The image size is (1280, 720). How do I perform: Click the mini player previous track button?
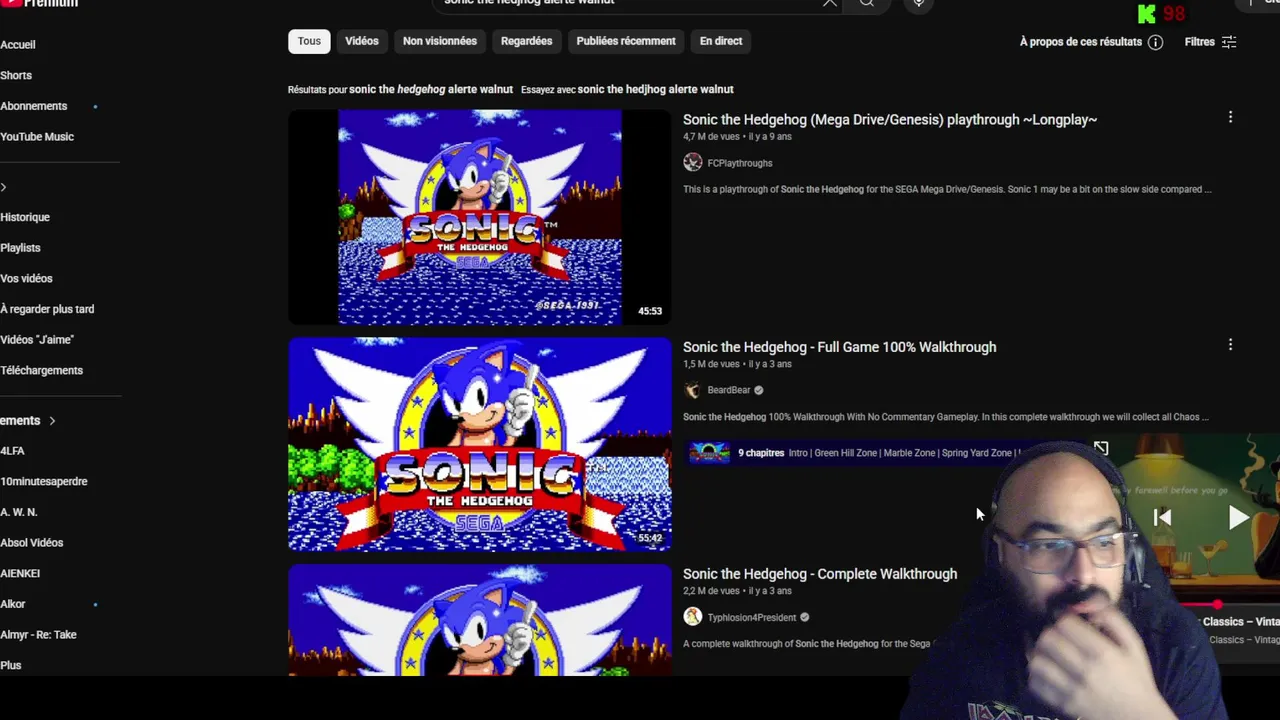point(1162,517)
